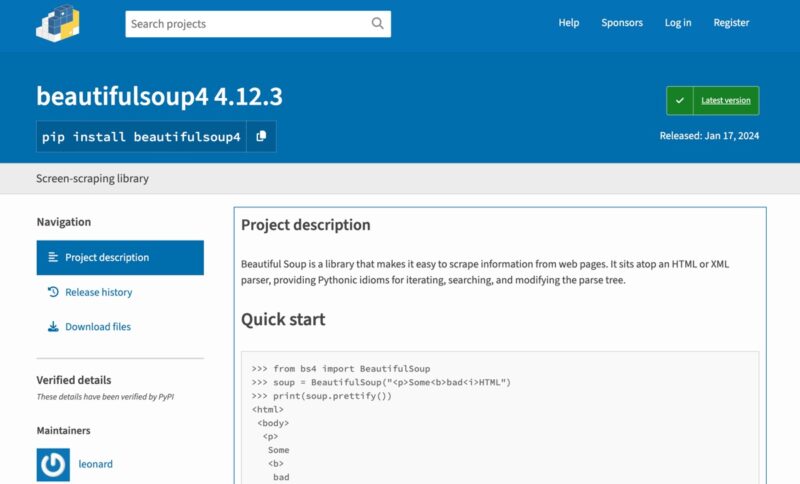Click the Verified details heading

[x=73, y=380]
